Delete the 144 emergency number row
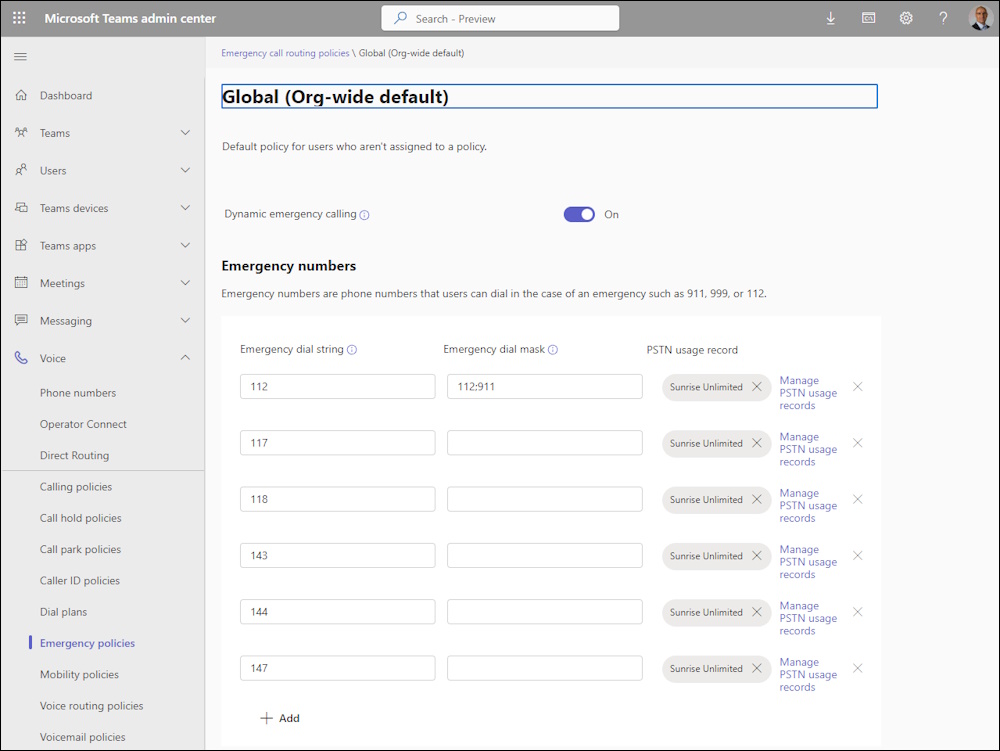 (858, 612)
